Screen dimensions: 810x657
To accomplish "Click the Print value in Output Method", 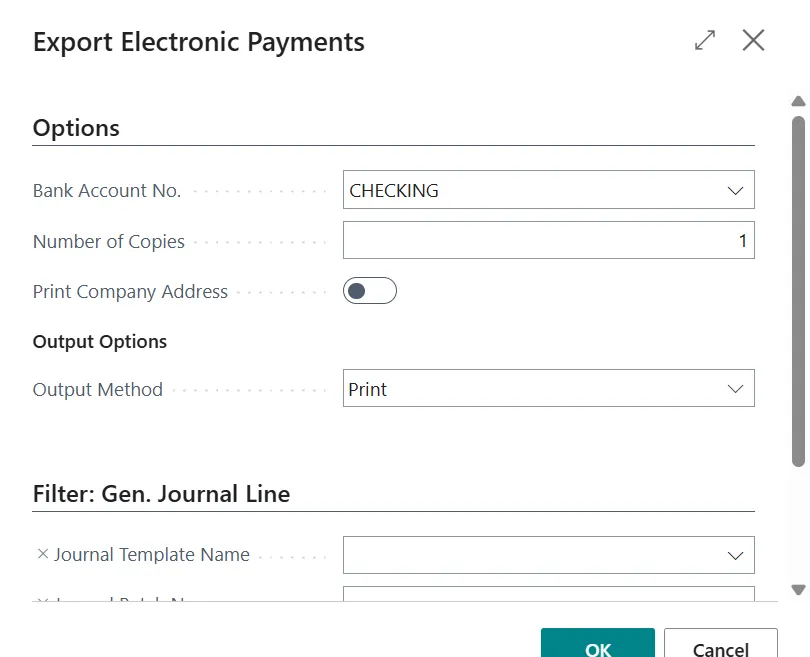I will coord(368,390).
